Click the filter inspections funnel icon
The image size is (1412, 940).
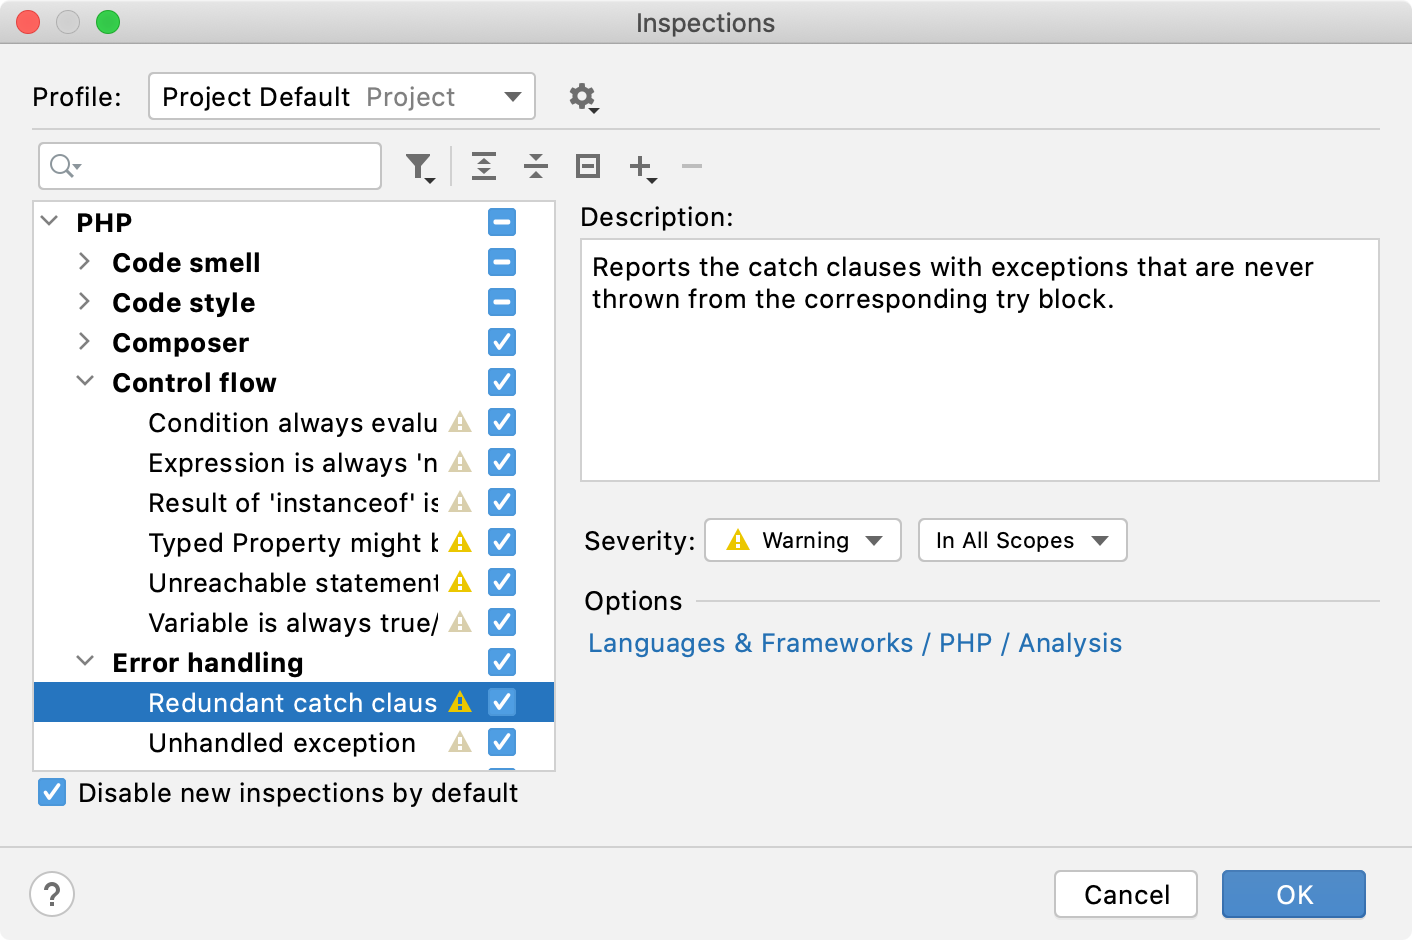tap(420, 167)
